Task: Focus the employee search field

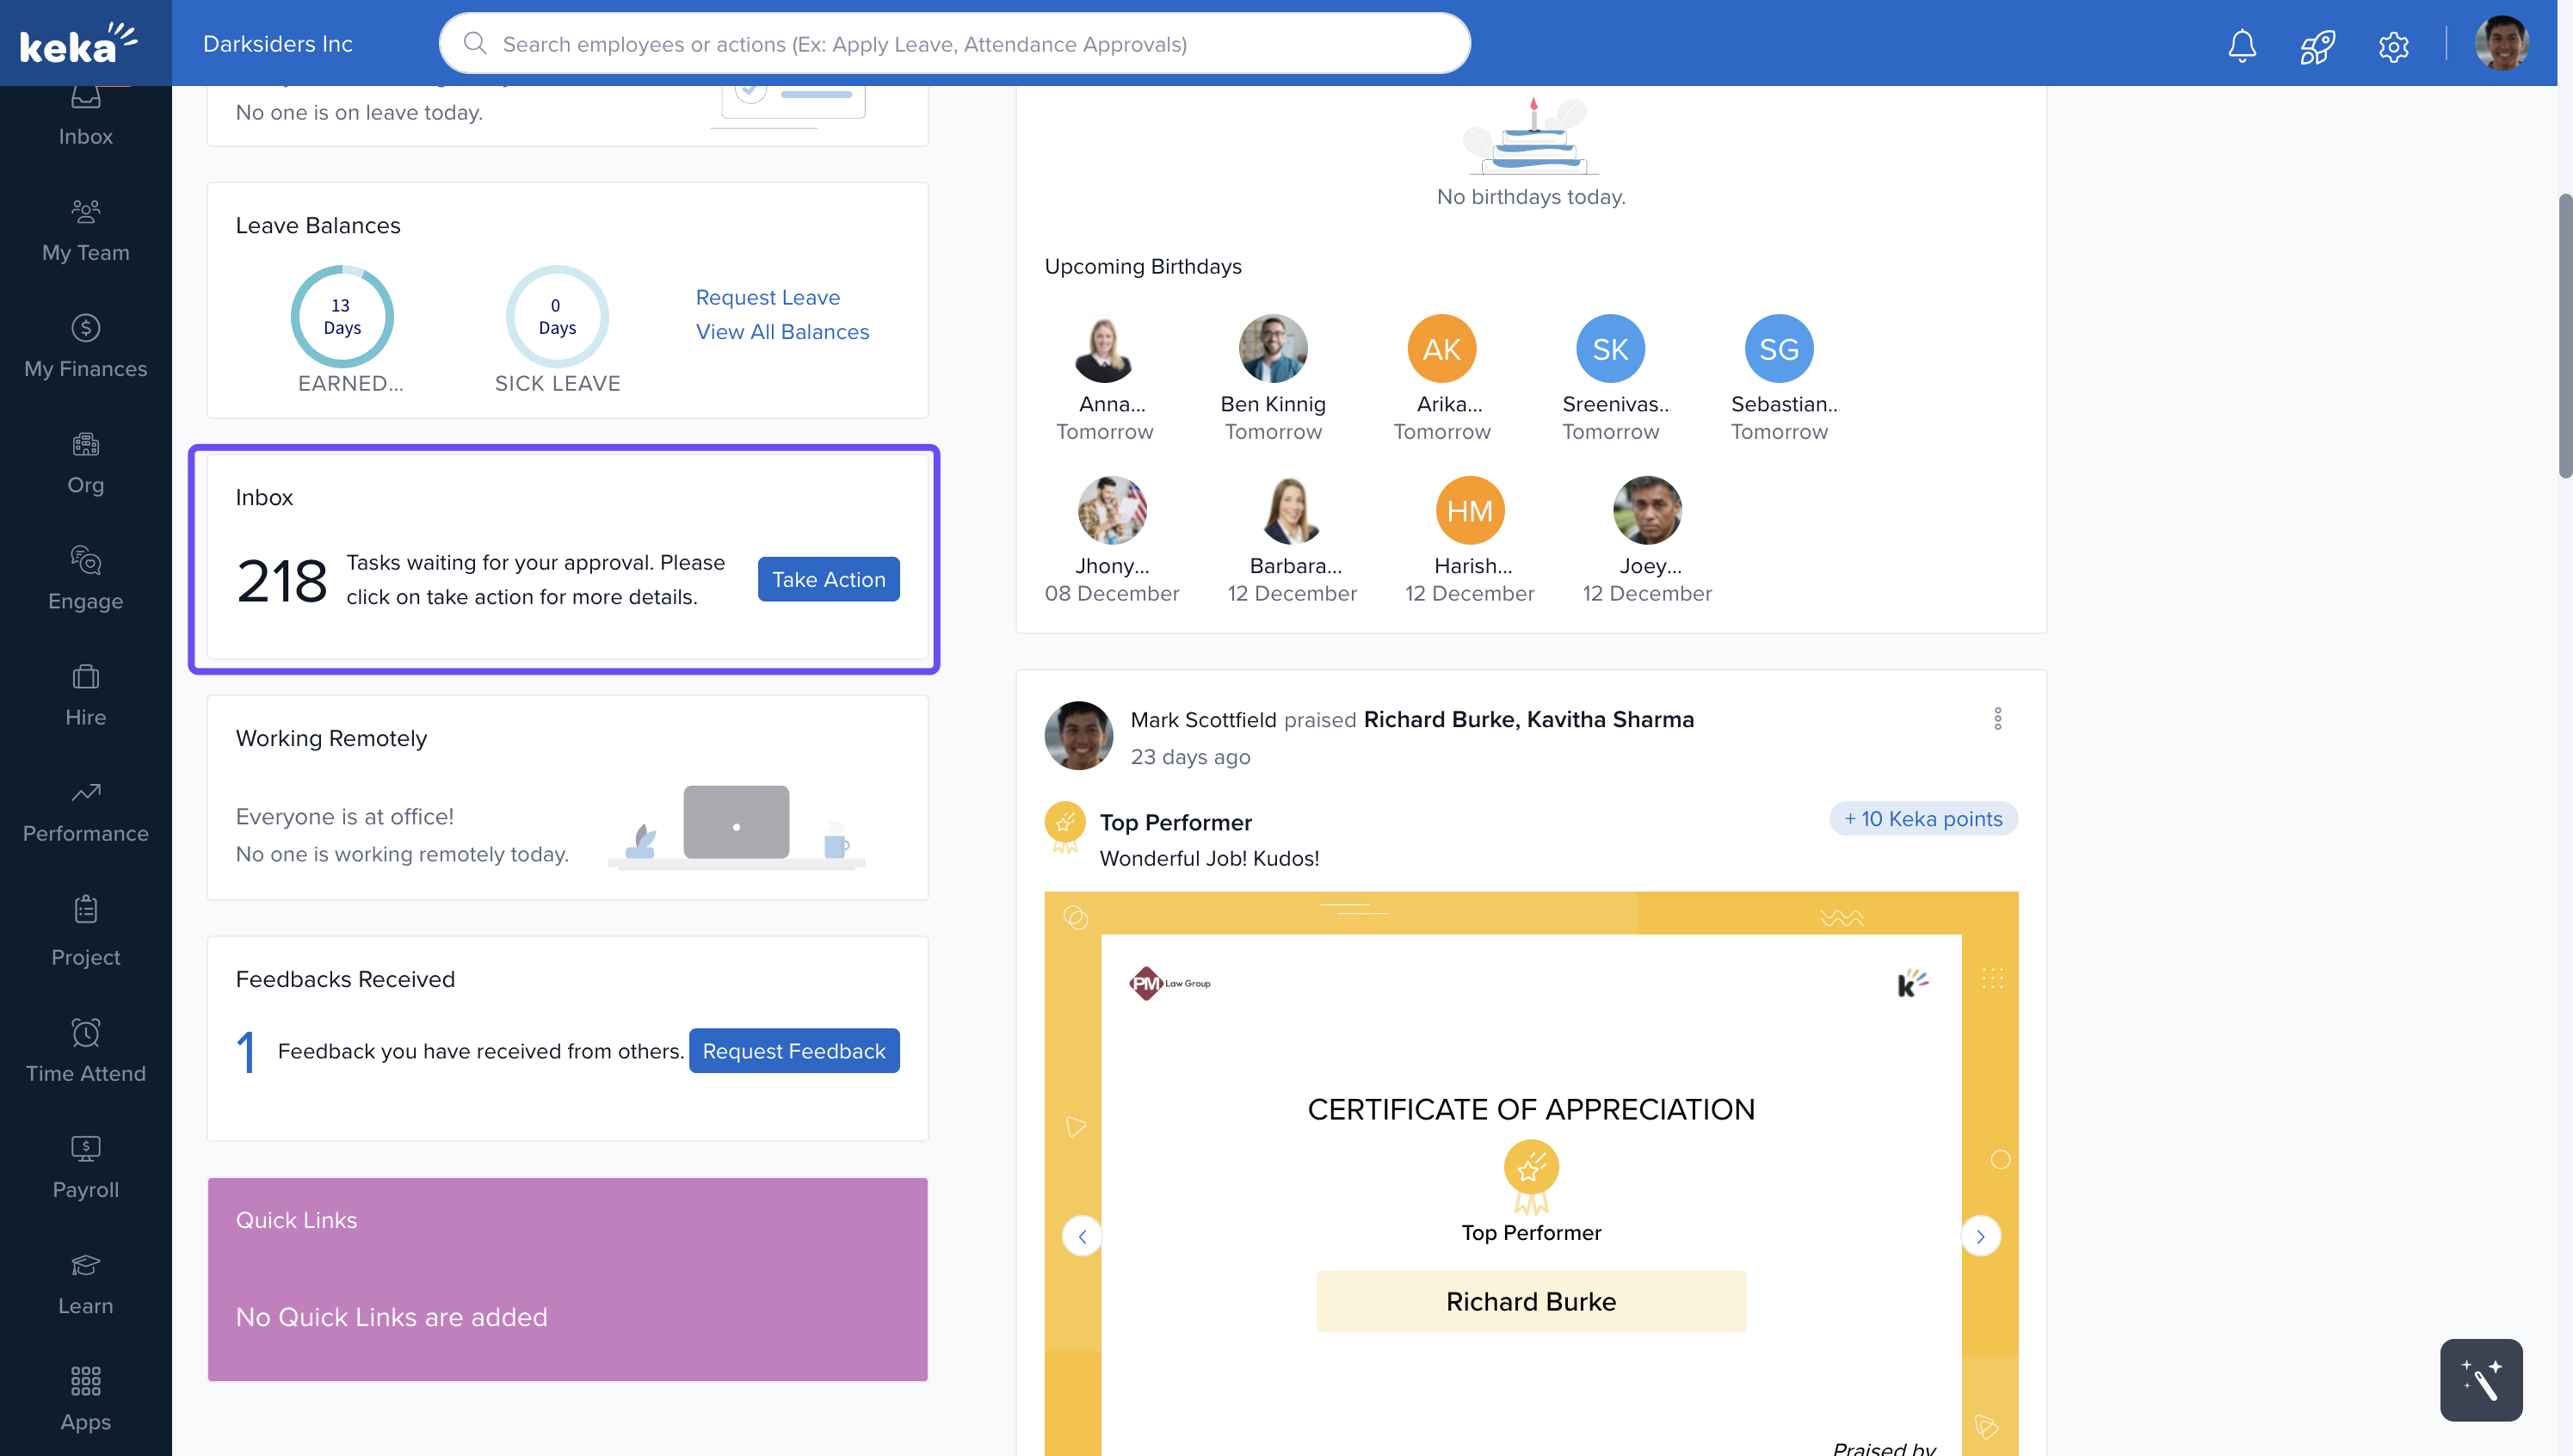Action: point(954,44)
